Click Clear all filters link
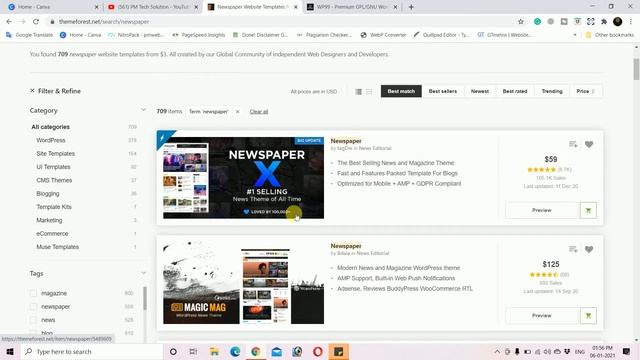 pos(259,111)
